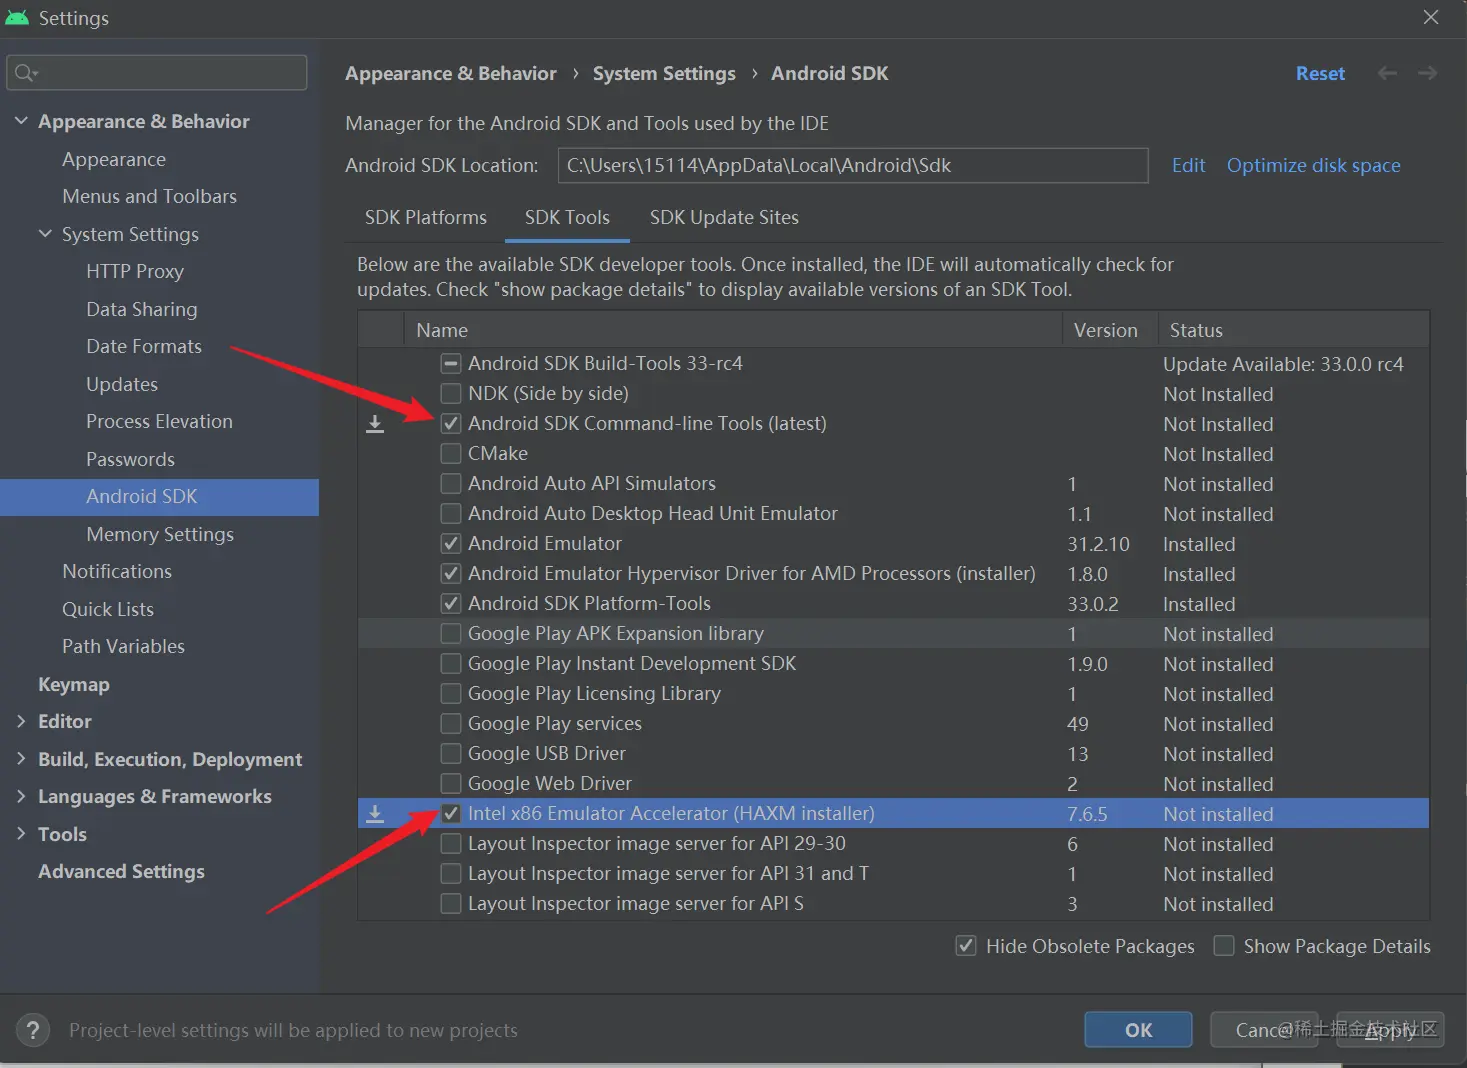Click the Android SDK Location path field
Screen dimensions: 1467x1068
(x=853, y=165)
